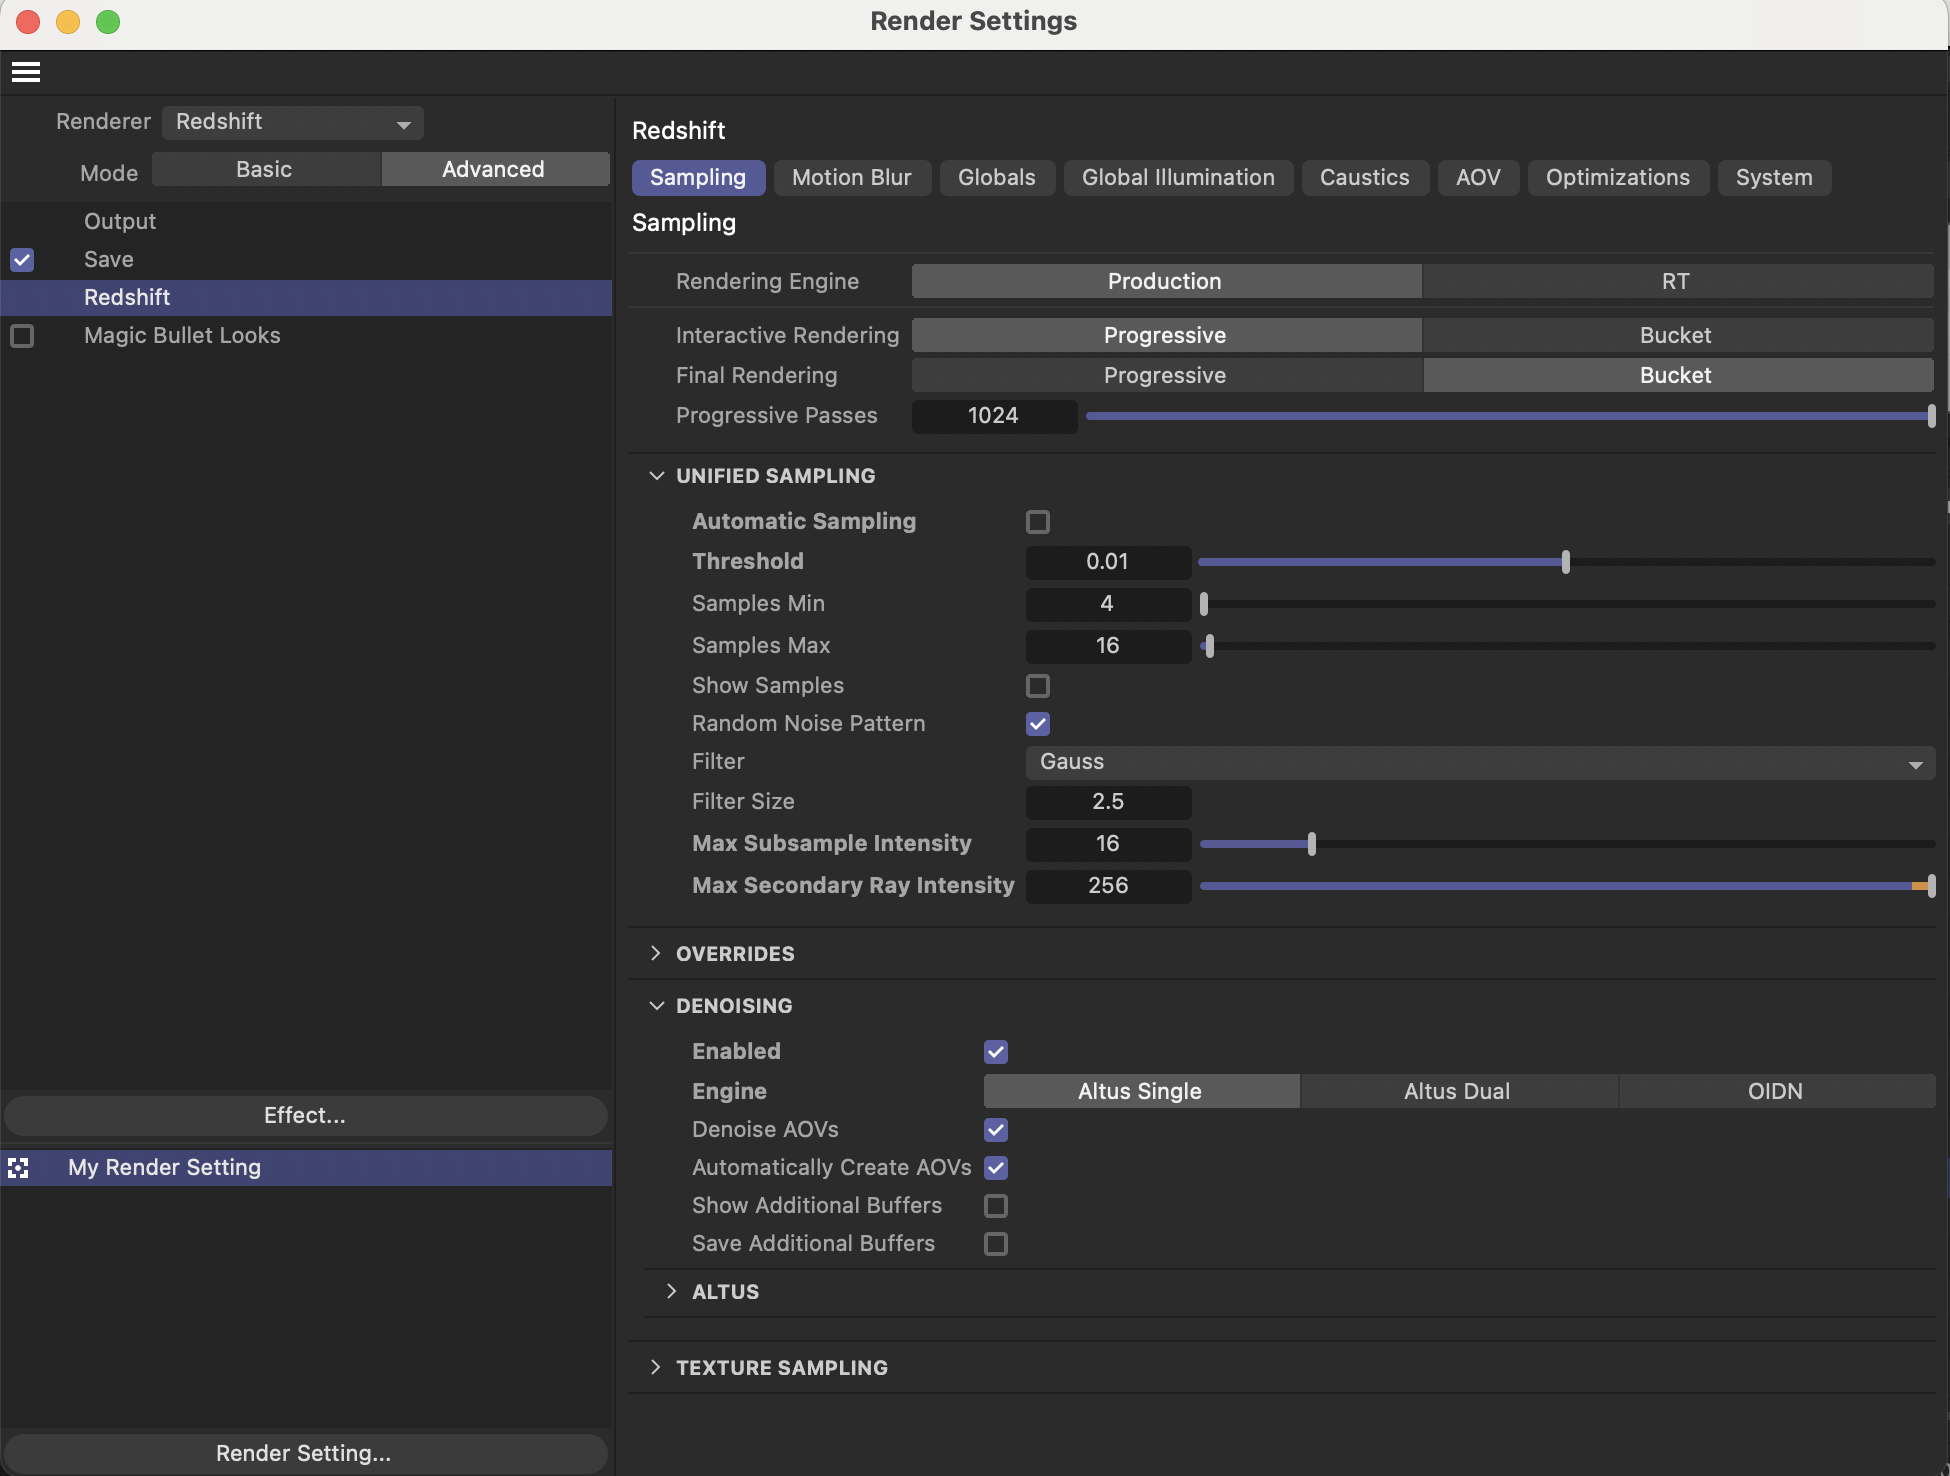
Task: Open the Globals tab
Action: pyautogui.click(x=997, y=178)
